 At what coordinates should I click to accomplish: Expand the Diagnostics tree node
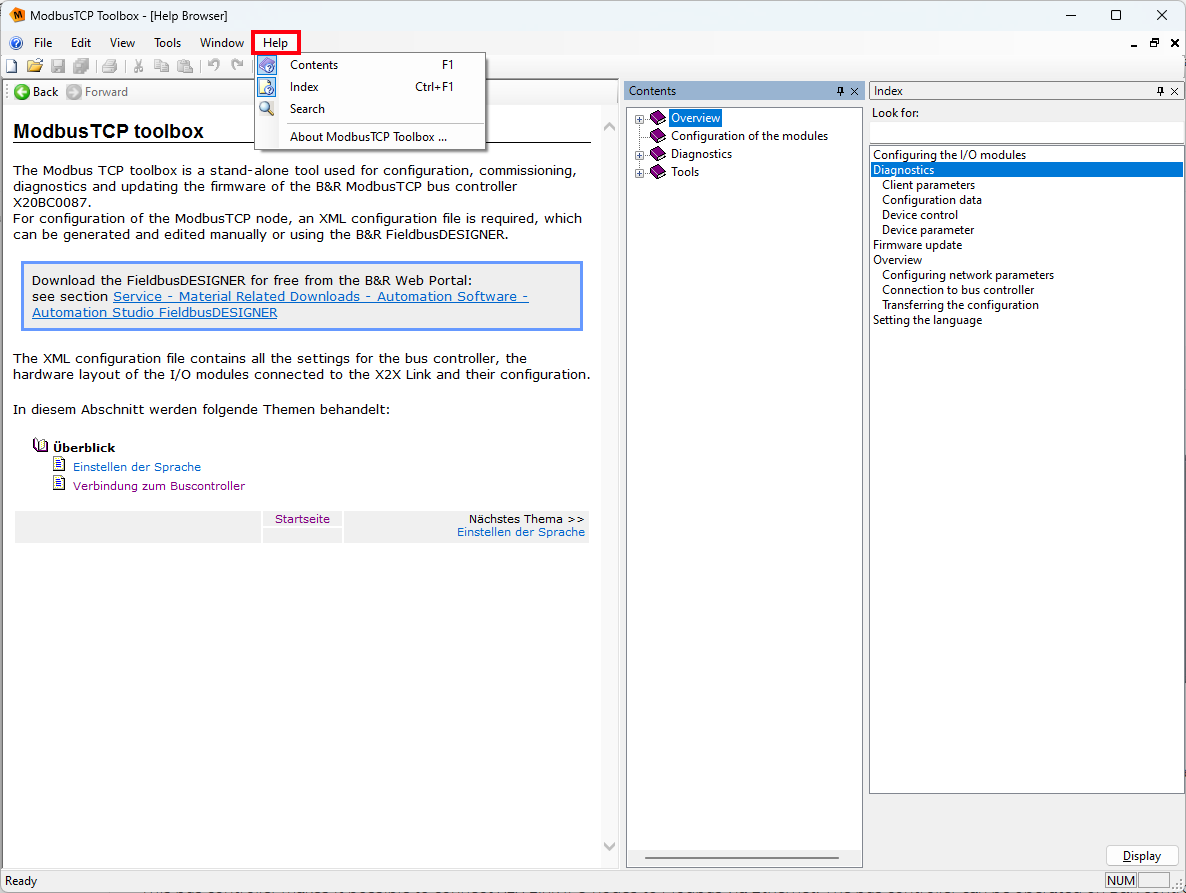[x=640, y=155]
